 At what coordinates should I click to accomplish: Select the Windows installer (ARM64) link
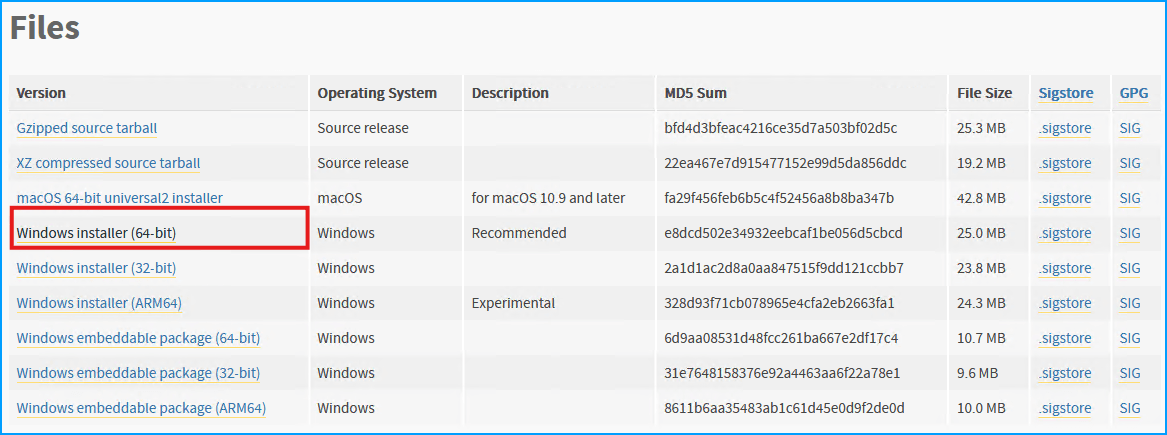pyautogui.click(x=99, y=303)
